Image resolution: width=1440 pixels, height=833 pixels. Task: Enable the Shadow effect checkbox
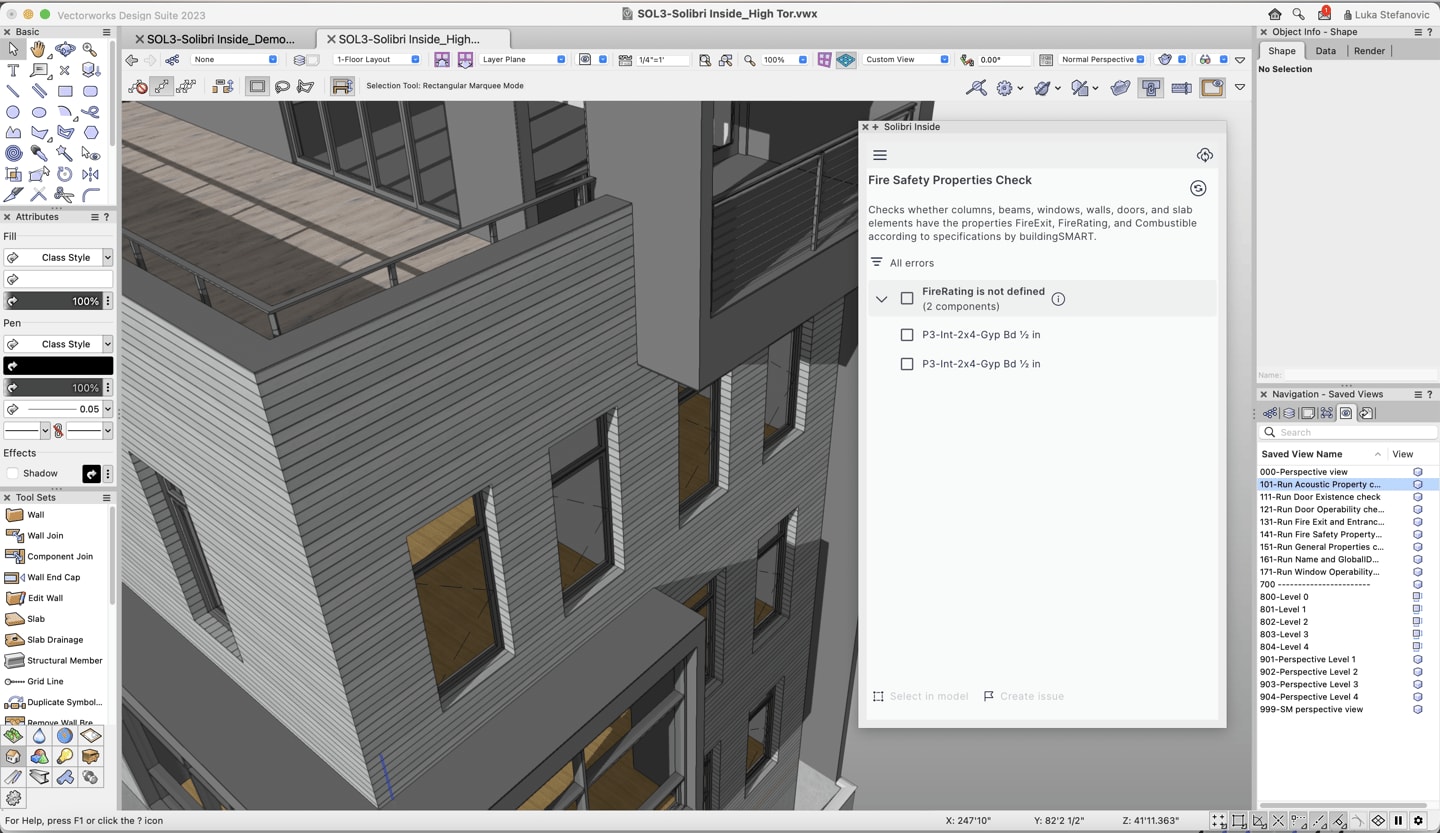(x=13, y=474)
